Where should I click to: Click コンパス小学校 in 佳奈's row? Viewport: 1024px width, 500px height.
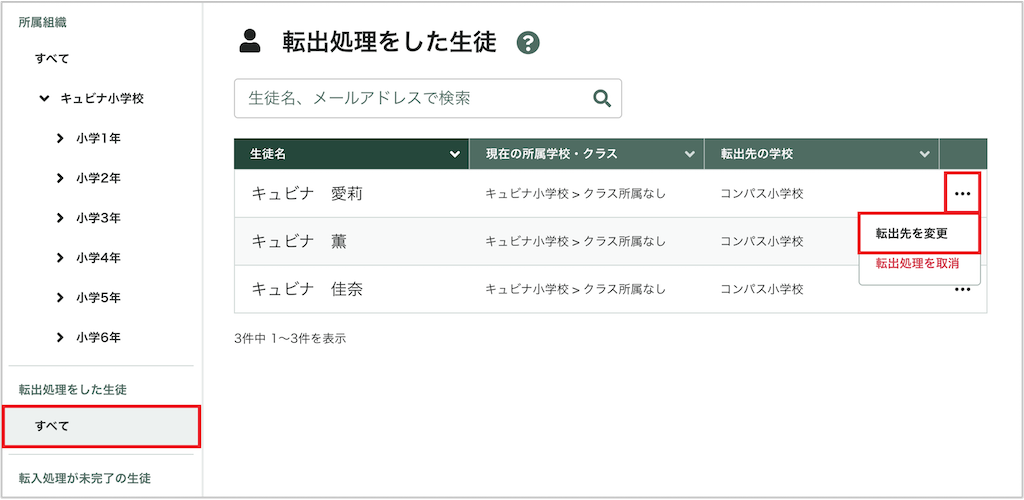pos(761,289)
